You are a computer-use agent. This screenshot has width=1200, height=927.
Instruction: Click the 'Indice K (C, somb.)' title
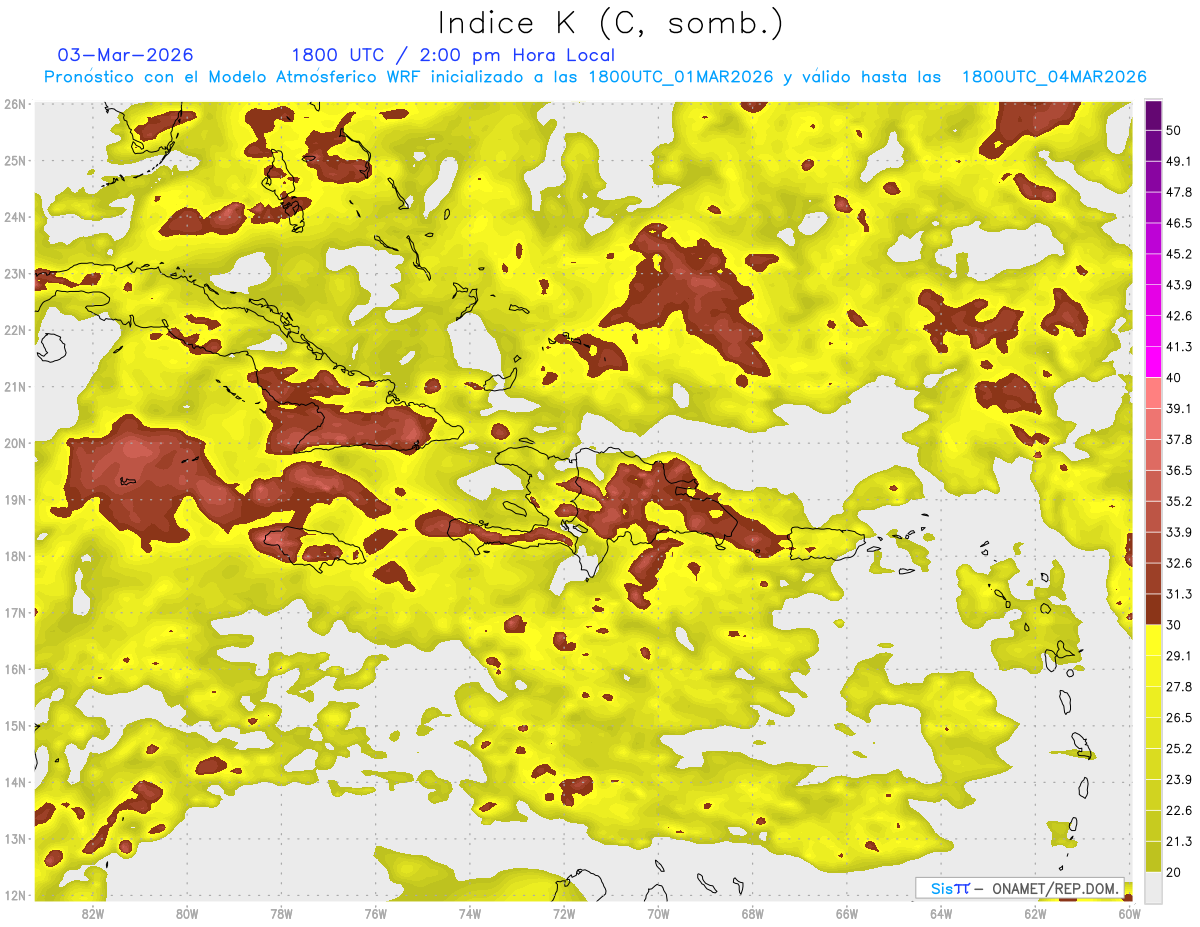pyautogui.click(x=610, y=24)
